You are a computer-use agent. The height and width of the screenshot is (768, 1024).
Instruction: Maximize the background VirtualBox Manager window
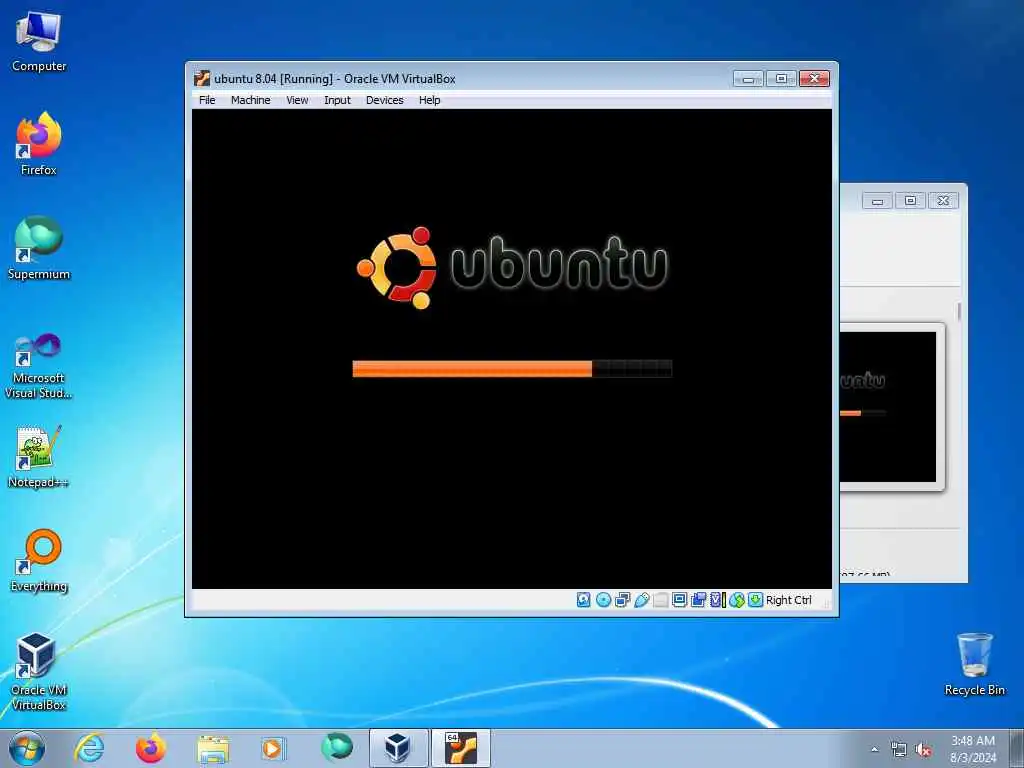pyautogui.click(x=910, y=200)
